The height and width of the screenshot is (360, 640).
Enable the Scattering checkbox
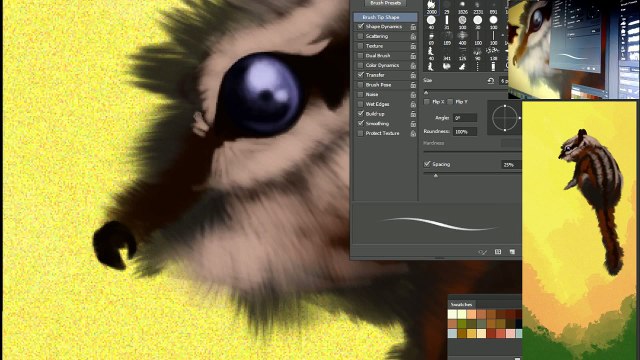[x=360, y=36]
